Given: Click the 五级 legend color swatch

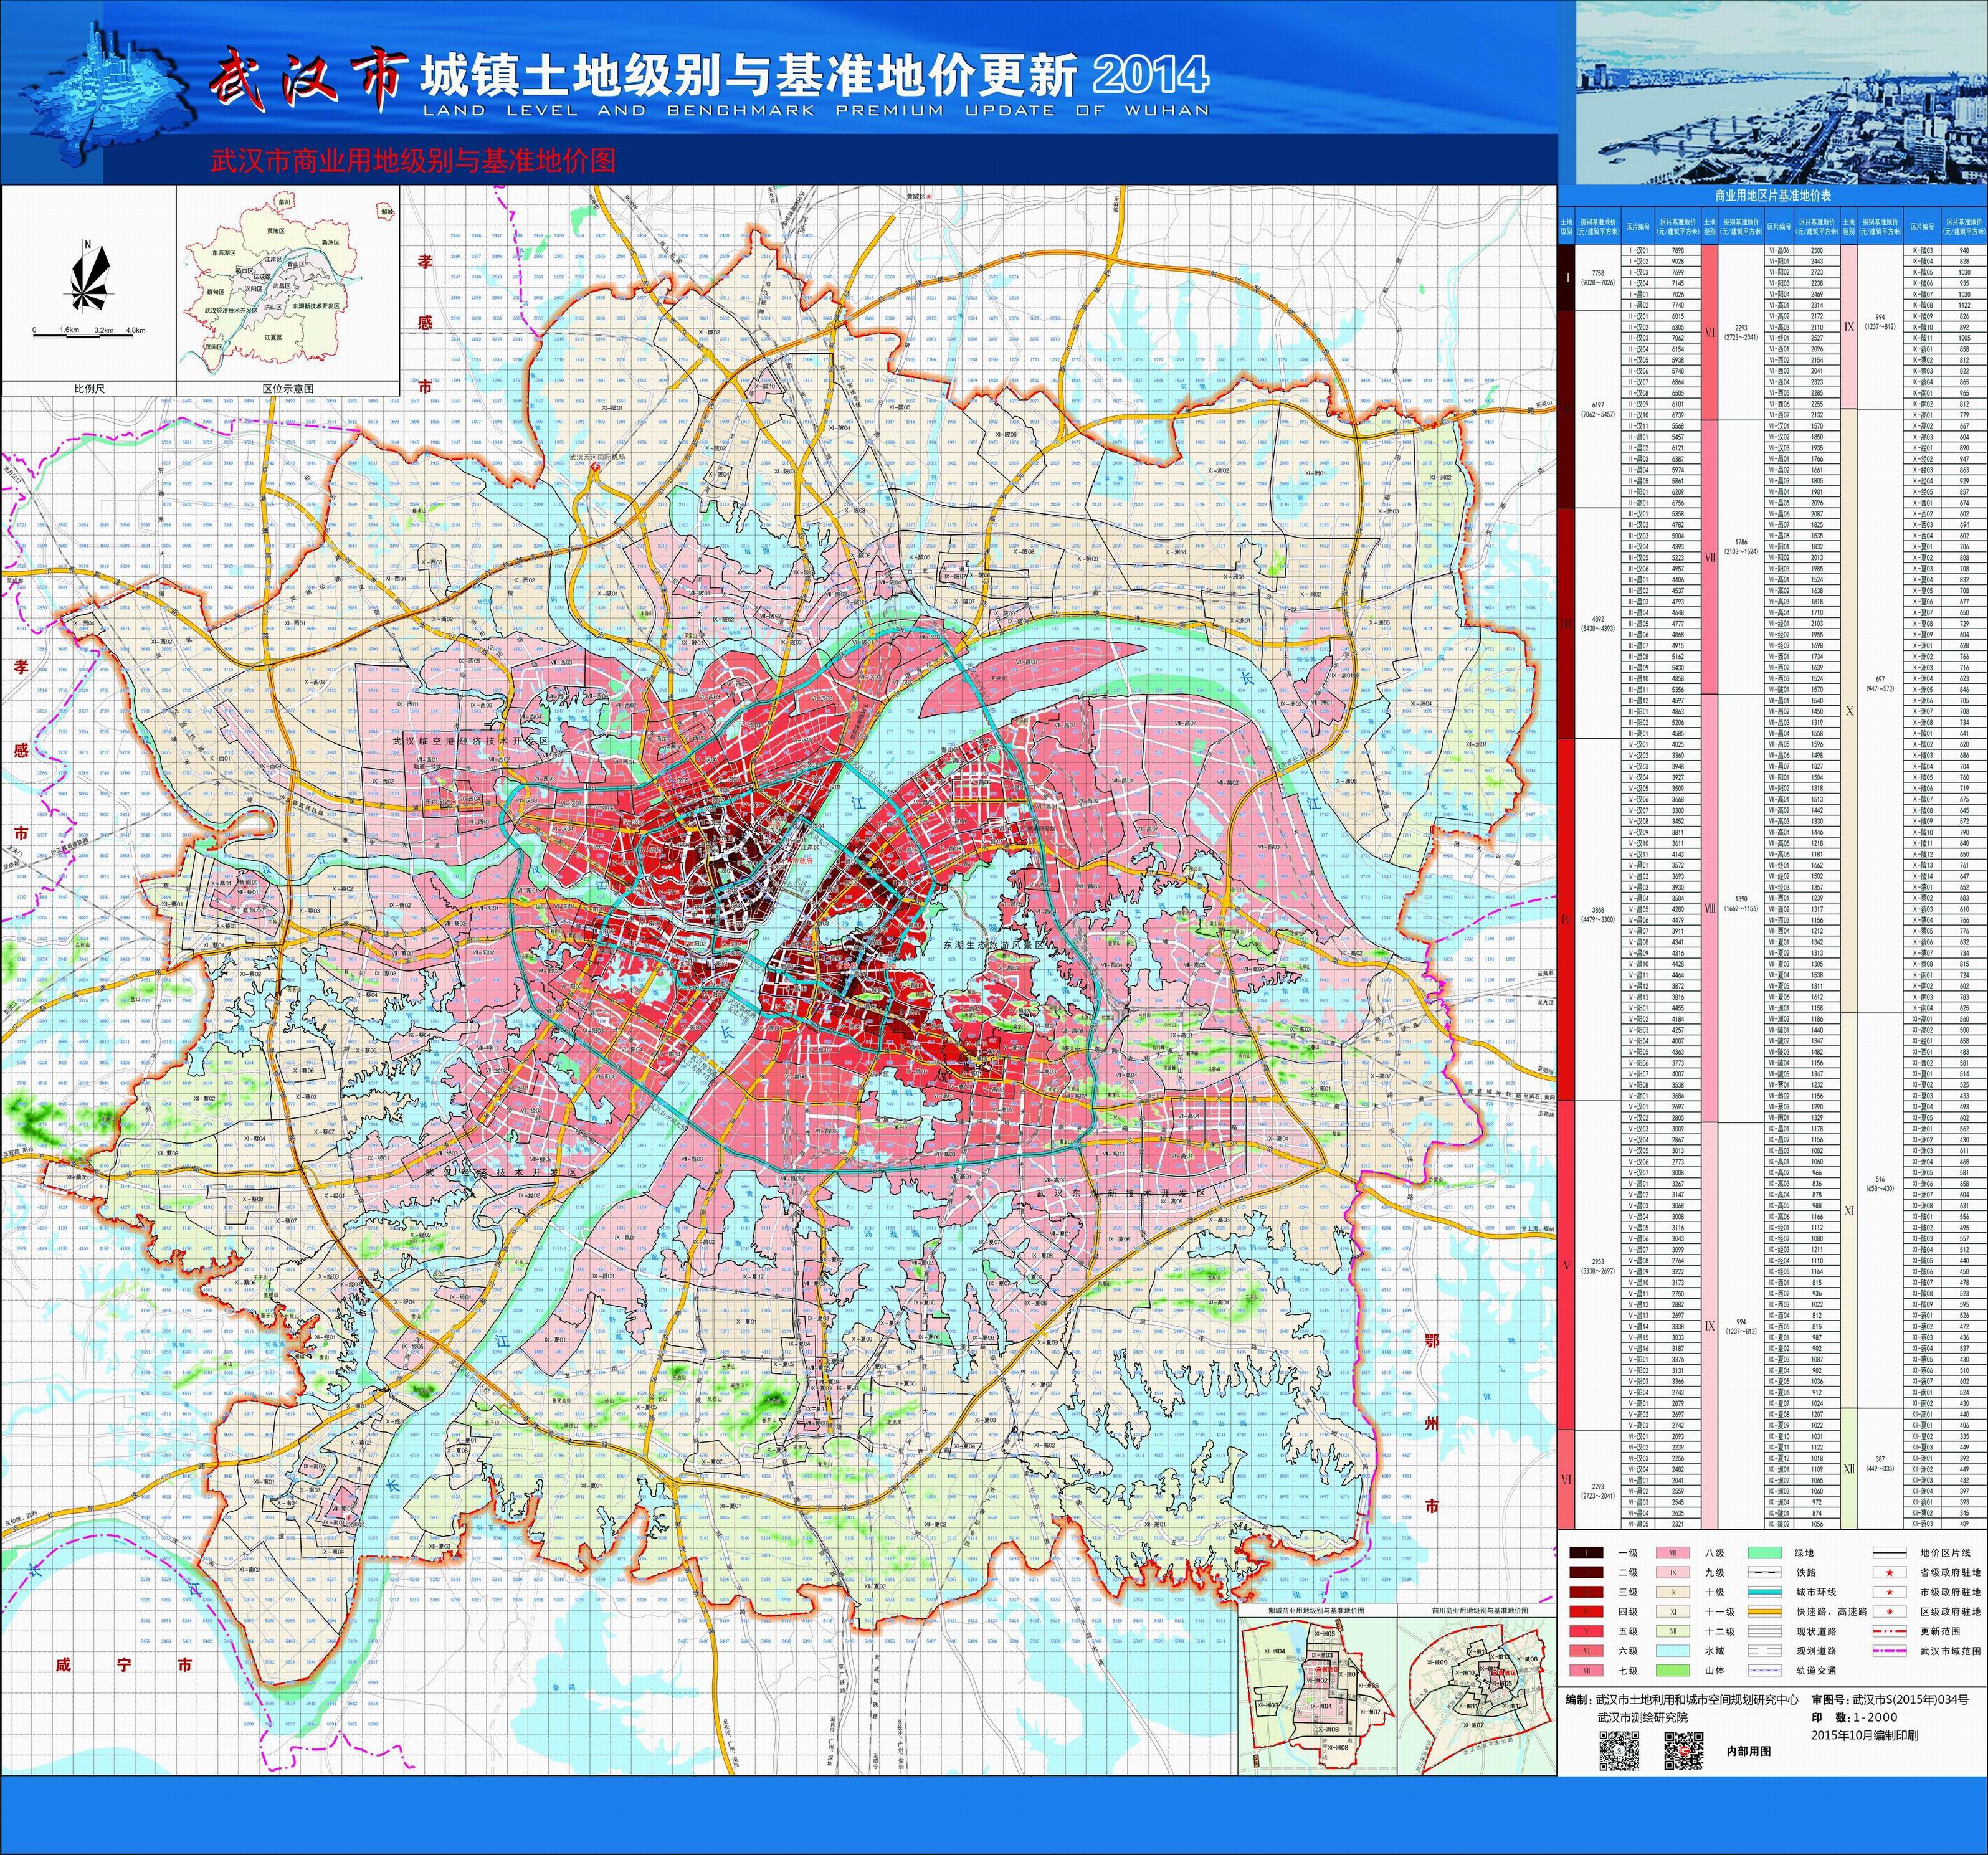Looking at the screenshot, I should [1586, 1631].
